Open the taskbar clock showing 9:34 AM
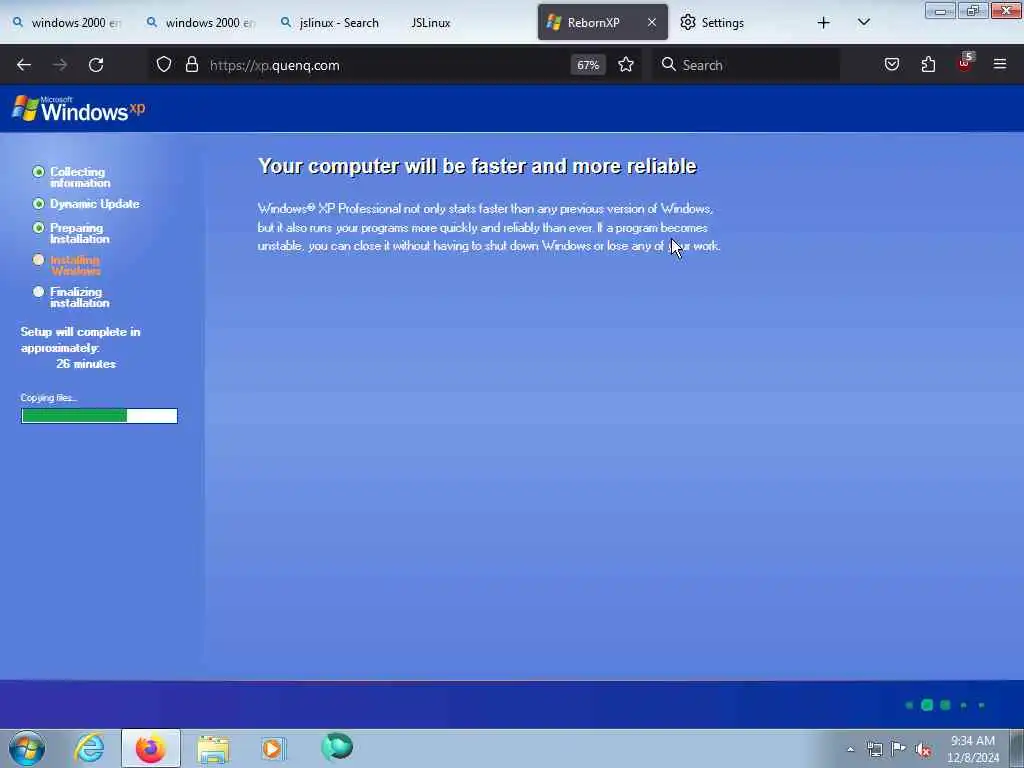 (x=973, y=749)
